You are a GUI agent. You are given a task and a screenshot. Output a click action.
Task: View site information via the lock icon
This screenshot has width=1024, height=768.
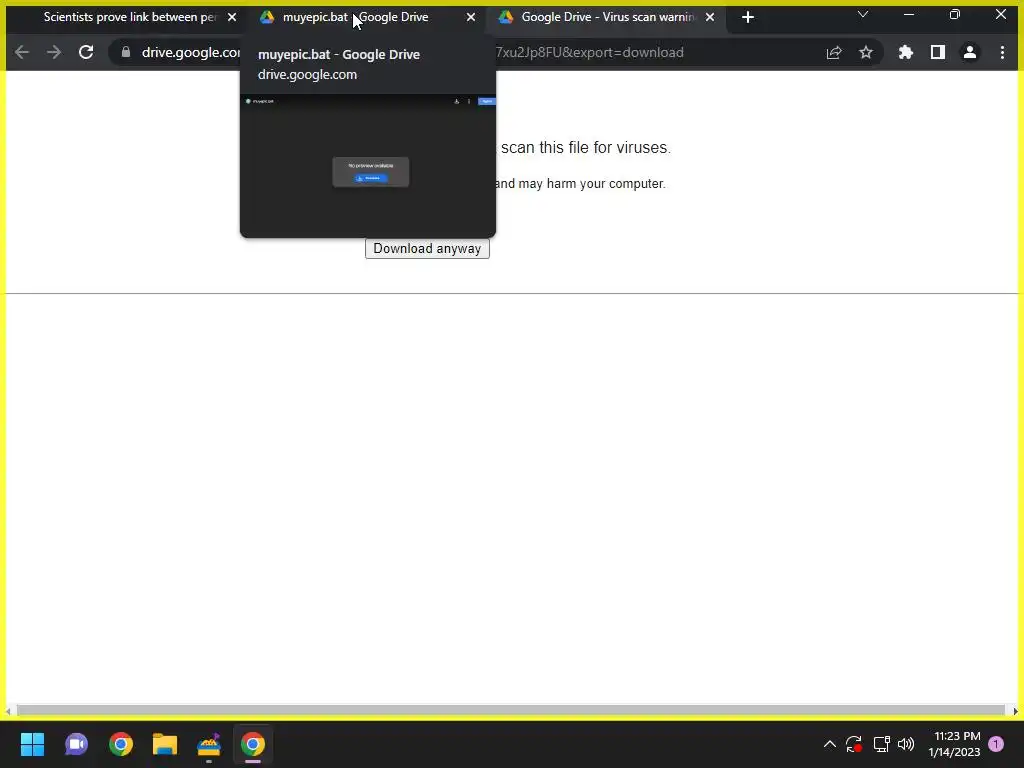click(x=125, y=52)
